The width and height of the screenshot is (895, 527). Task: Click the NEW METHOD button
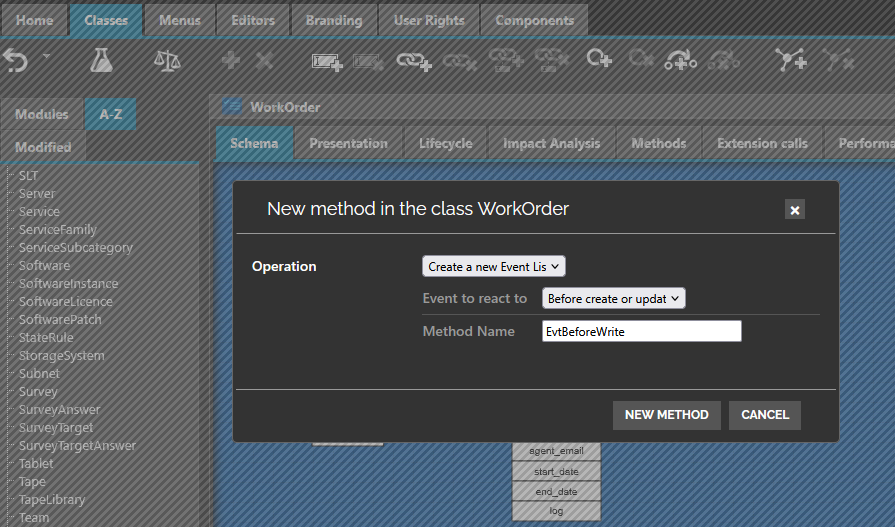coord(666,415)
